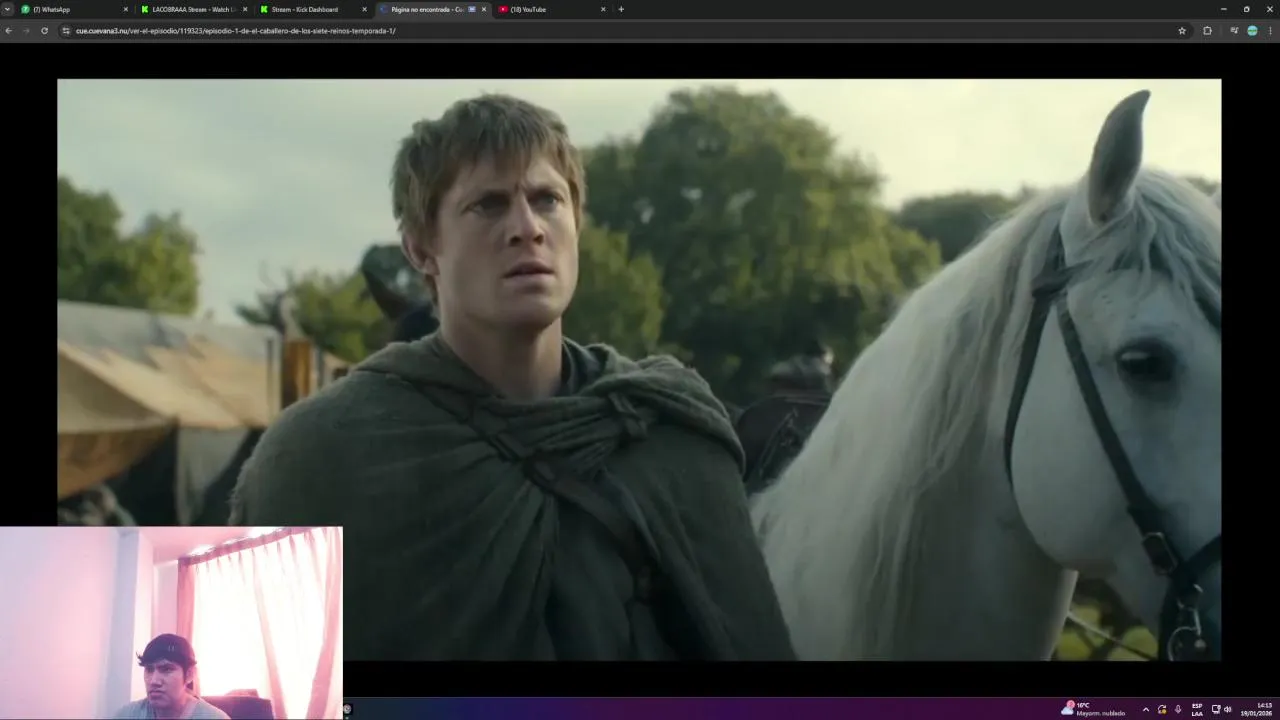The height and width of the screenshot is (720, 1280).
Task: Open the Chrome profile avatar
Action: pos(1252,30)
